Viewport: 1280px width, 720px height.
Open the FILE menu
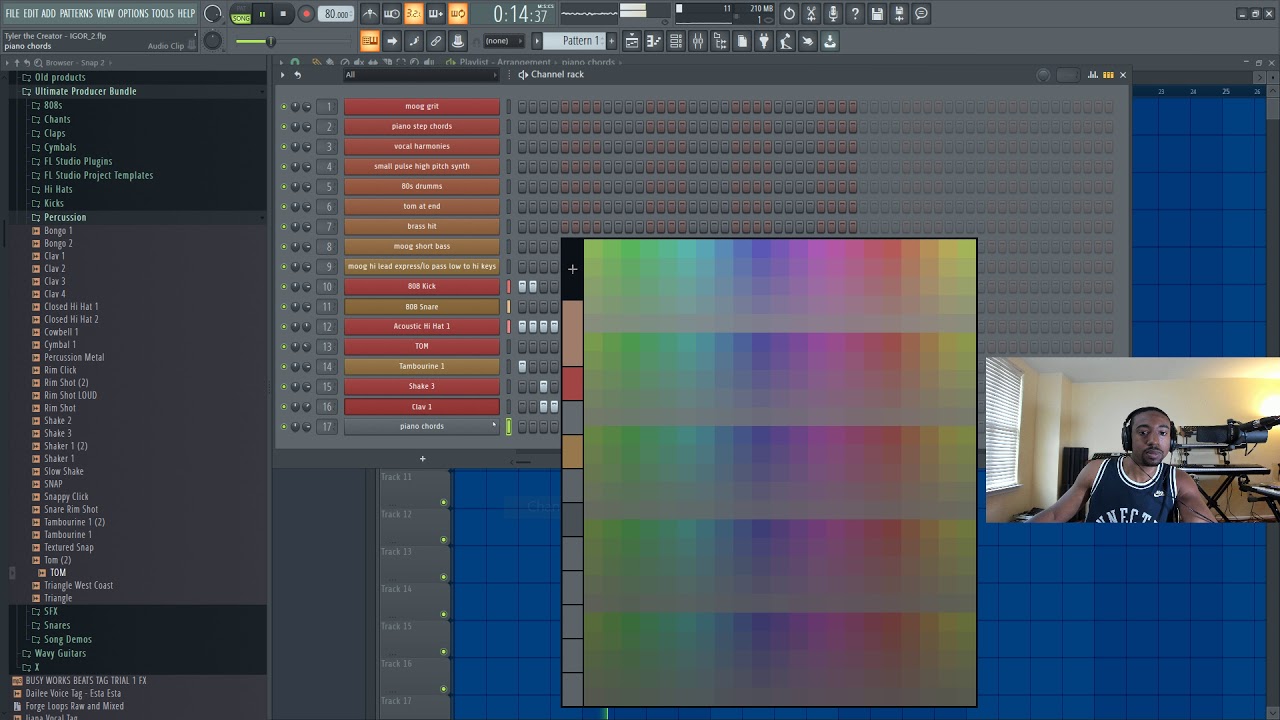pos(13,14)
